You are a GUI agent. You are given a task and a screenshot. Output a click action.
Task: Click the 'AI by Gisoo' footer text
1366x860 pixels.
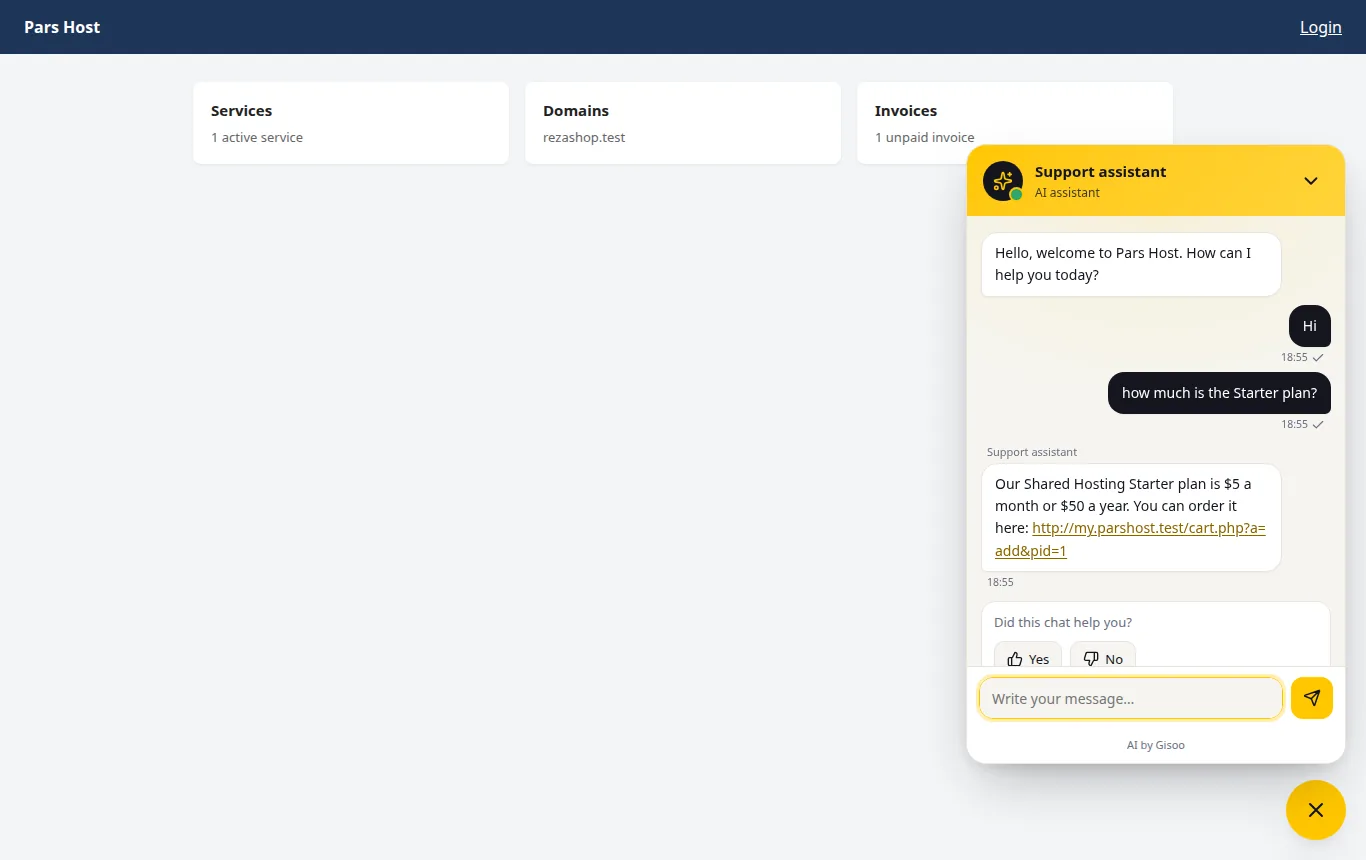(x=1156, y=745)
